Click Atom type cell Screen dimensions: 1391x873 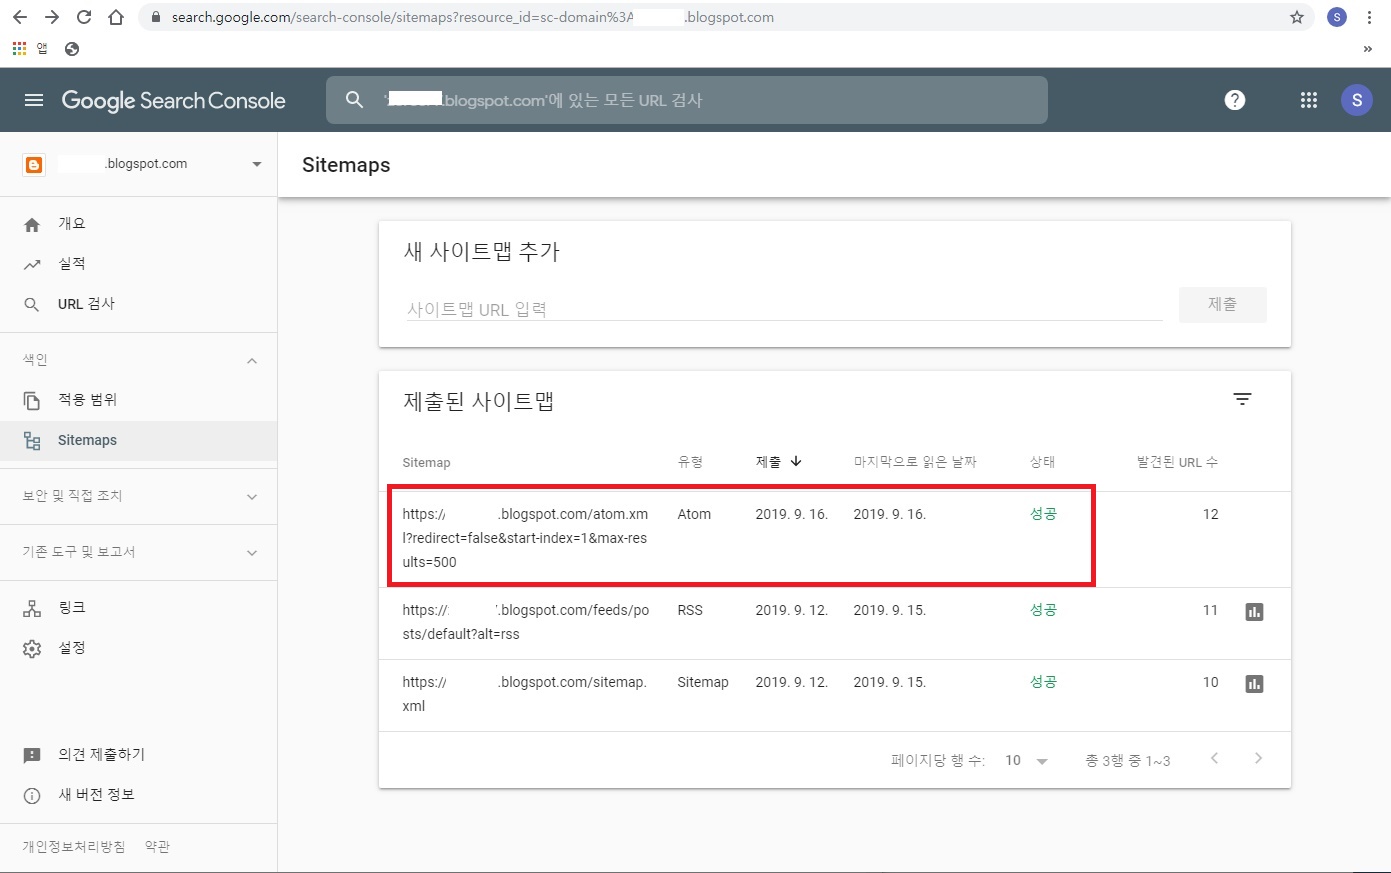(694, 514)
